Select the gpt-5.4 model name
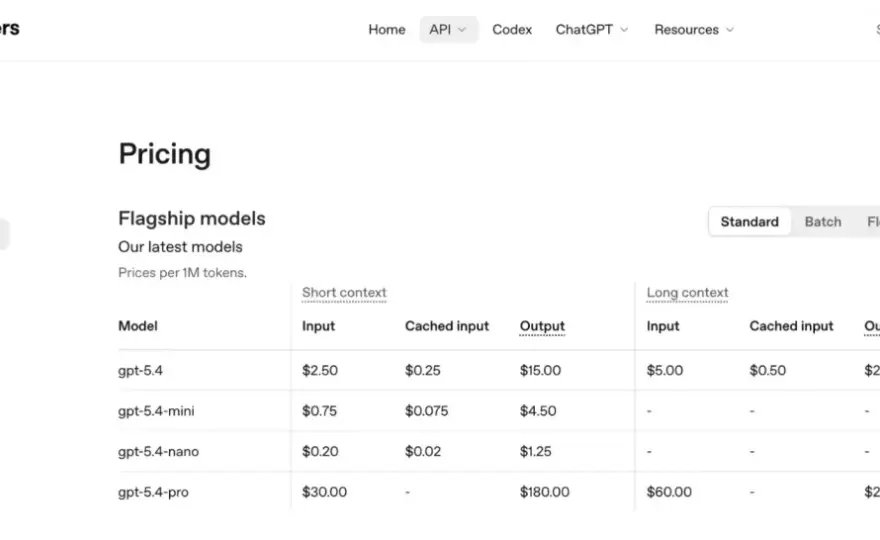880x540 pixels. pyautogui.click(x=140, y=370)
